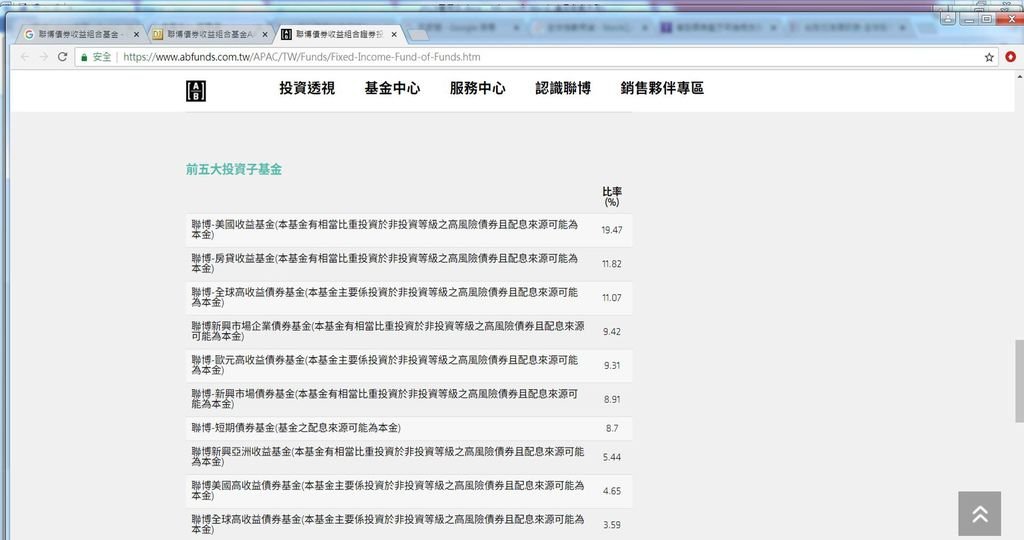Close the first Google search tab
Screen dimensions: 1024x540
click(136, 35)
